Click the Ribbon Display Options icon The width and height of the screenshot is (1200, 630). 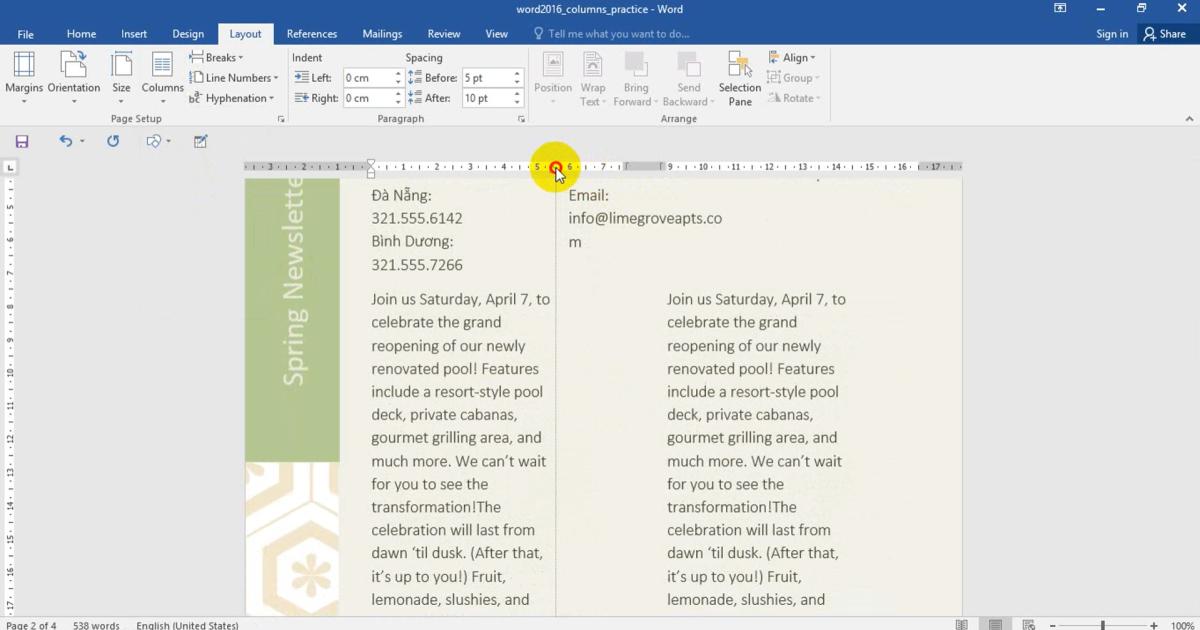tap(1060, 8)
